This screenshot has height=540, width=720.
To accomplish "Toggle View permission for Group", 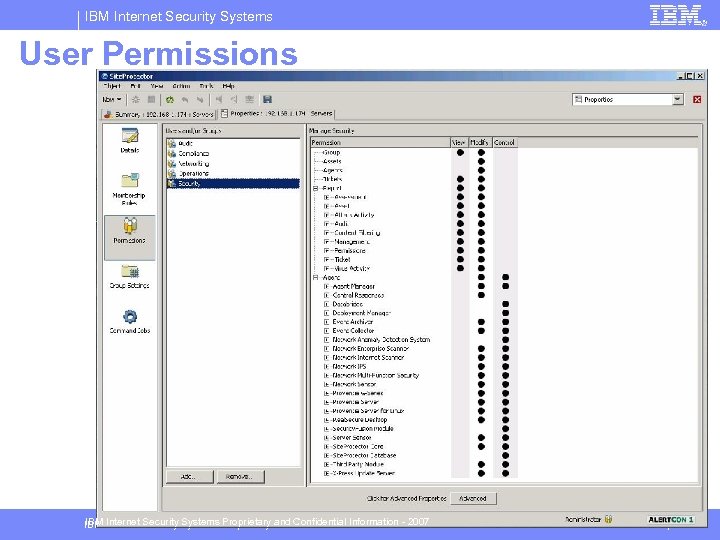I will pyautogui.click(x=460, y=152).
